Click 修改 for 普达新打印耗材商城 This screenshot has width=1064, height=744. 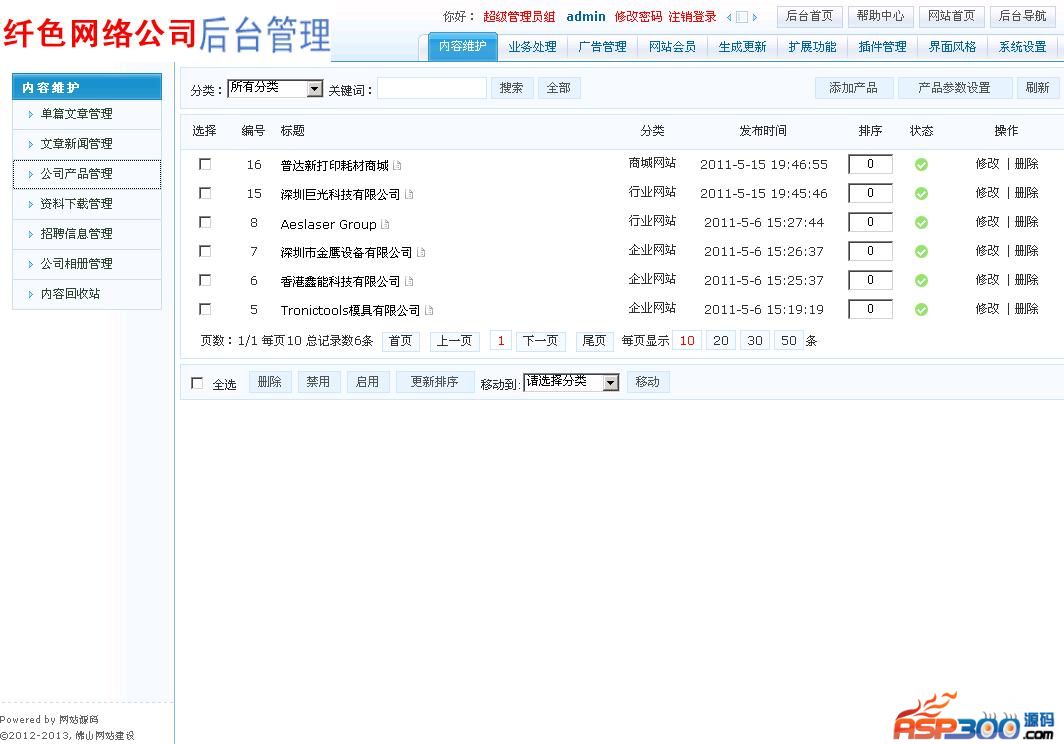click(987, 164)
